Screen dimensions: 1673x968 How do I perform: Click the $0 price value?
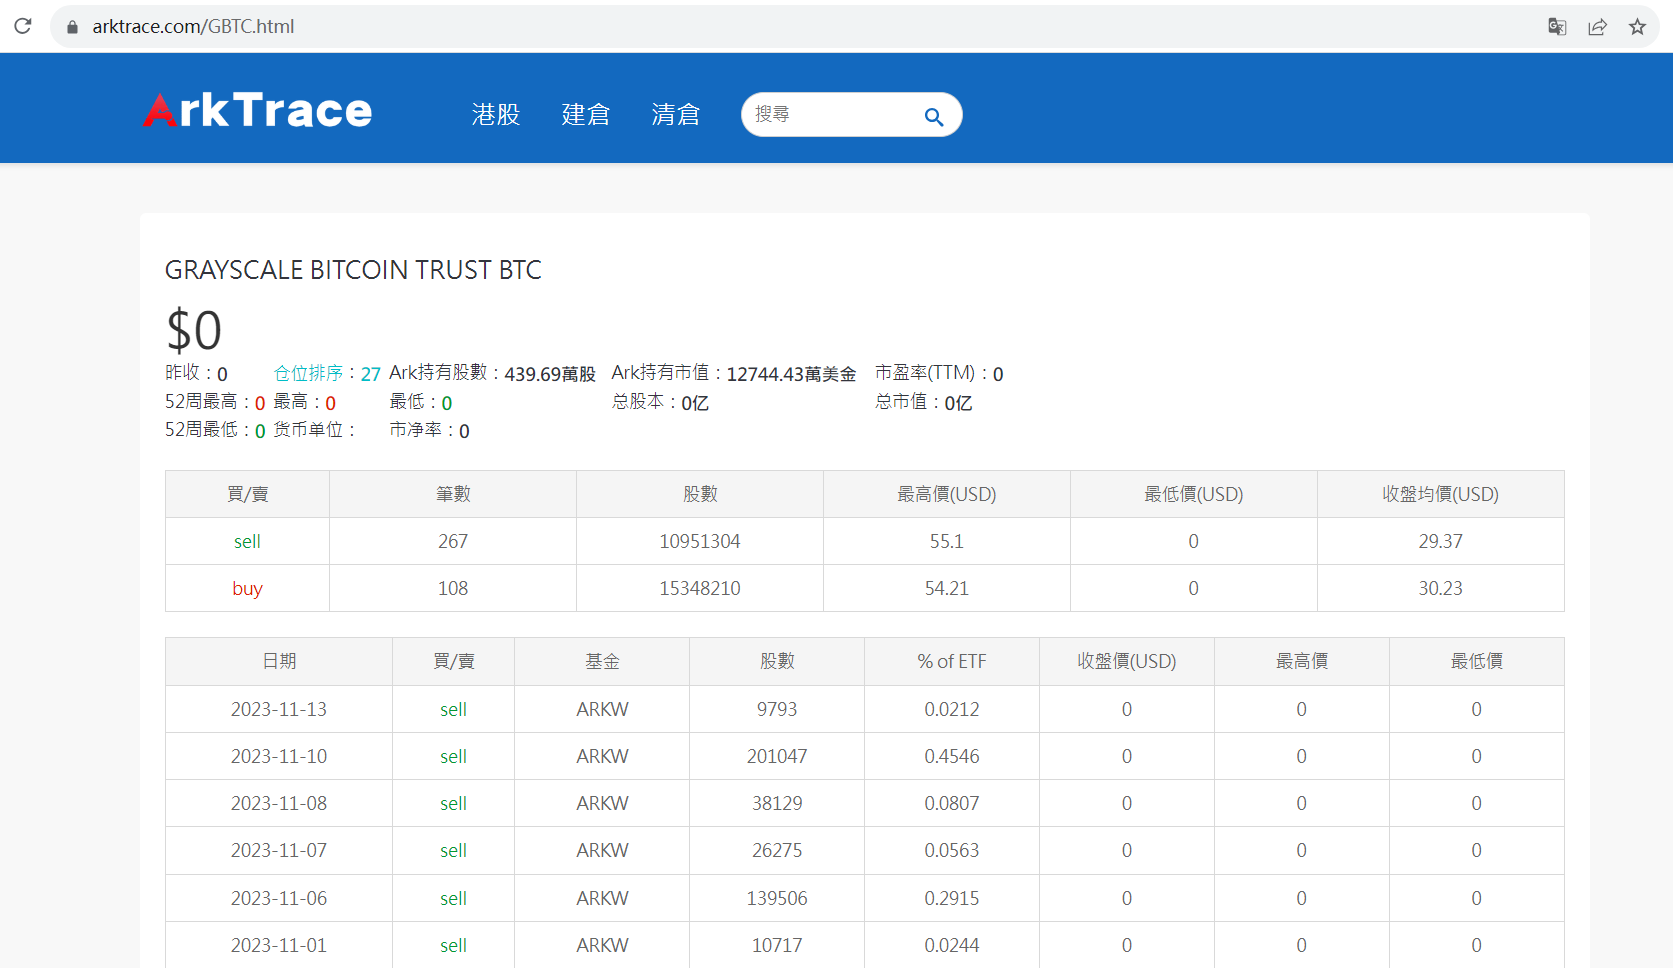194,330
